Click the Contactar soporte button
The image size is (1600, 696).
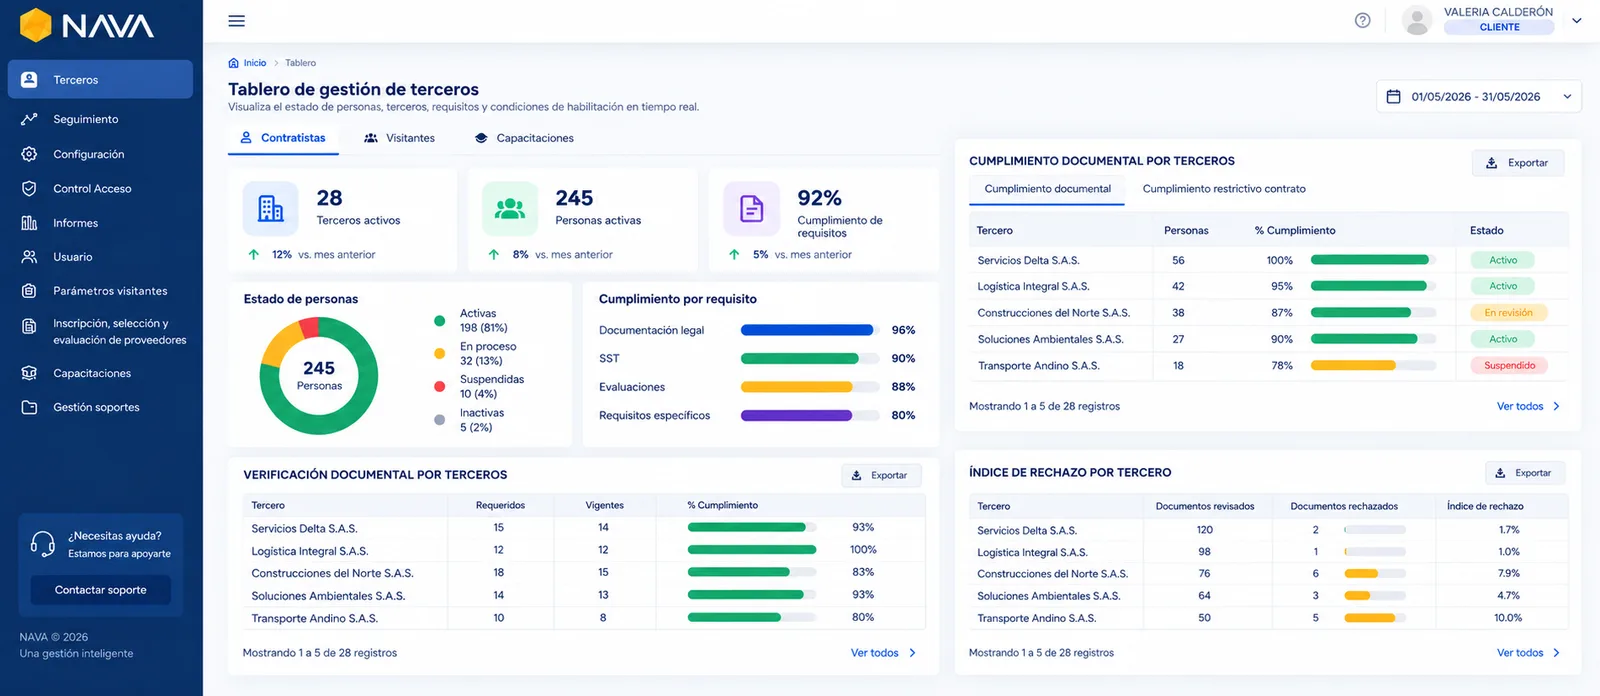point(100,590)
